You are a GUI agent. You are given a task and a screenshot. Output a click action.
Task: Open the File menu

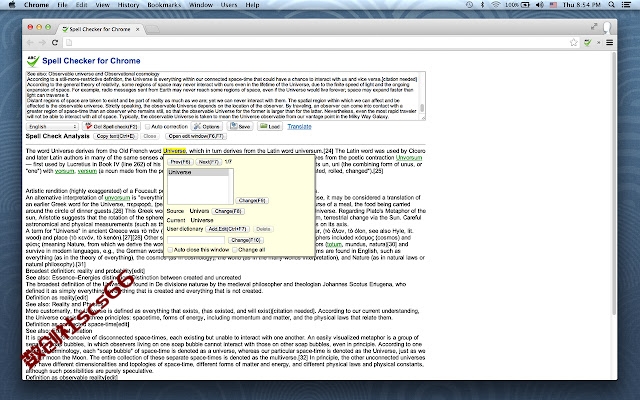pyautogui.click(x=62, y=5)
